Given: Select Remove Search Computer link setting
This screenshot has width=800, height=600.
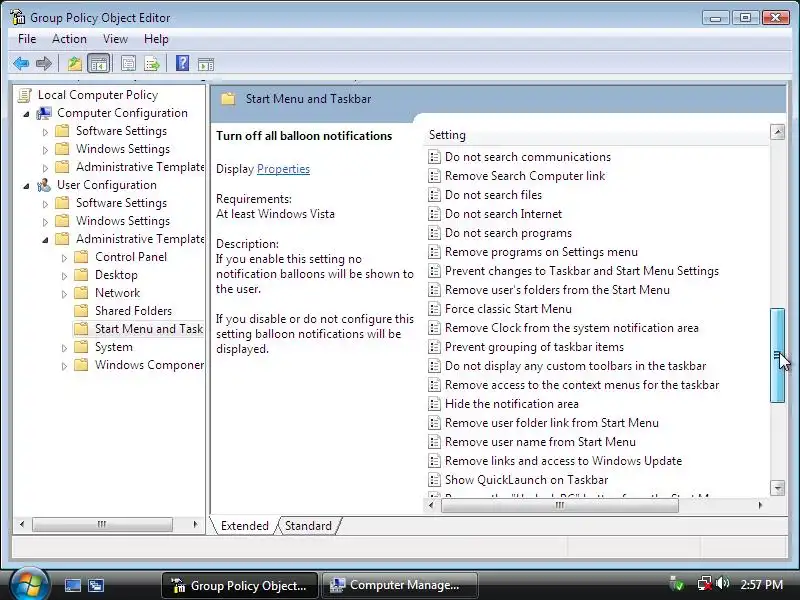Looking at the screenshot, I should (524, 176).
